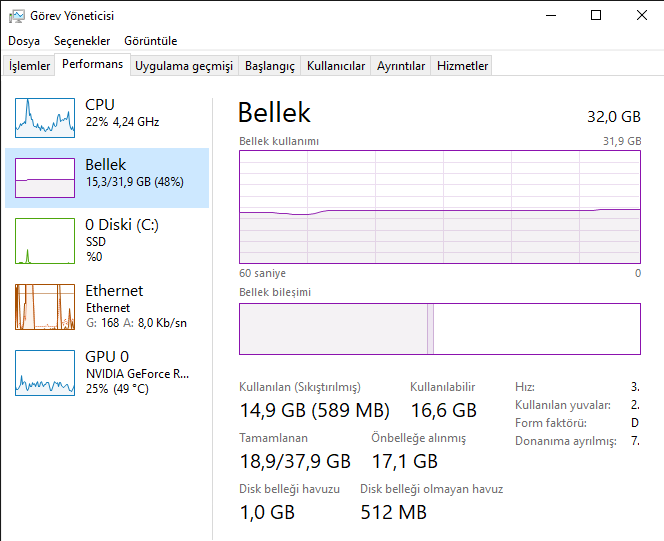Screen dimensions: 664x541
Task: Click the Task Manager app icon in title bar
Action: pyautogui.click(x=17, y=16)
